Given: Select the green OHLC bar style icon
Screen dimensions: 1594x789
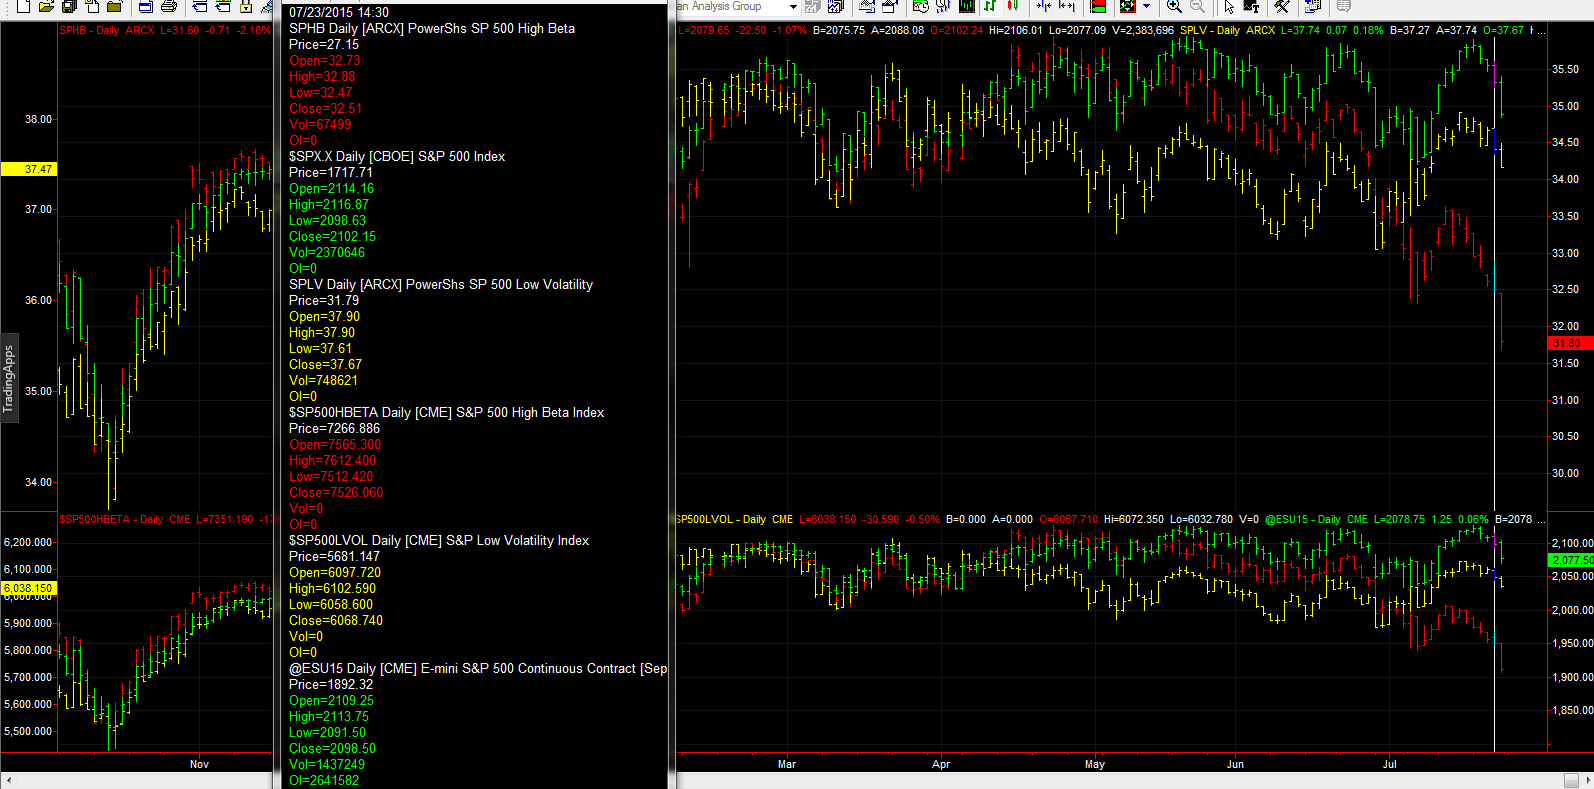Looking at the screenshot, I should coord(989,6).
